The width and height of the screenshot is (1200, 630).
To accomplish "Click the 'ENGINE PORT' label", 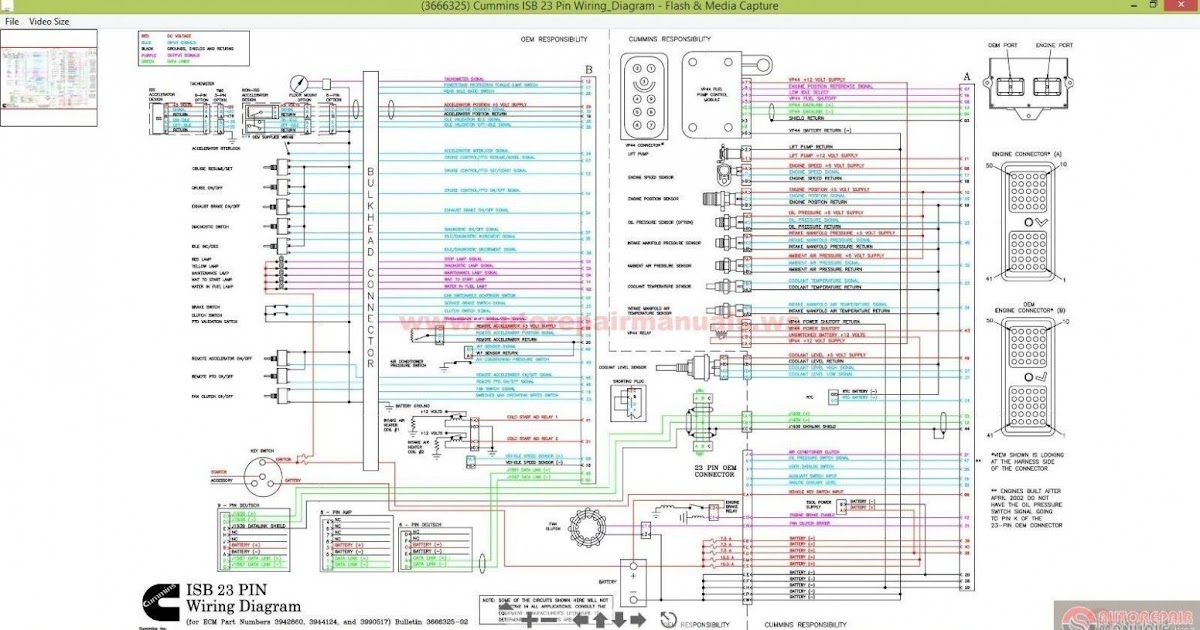I will pos(1054,45).
